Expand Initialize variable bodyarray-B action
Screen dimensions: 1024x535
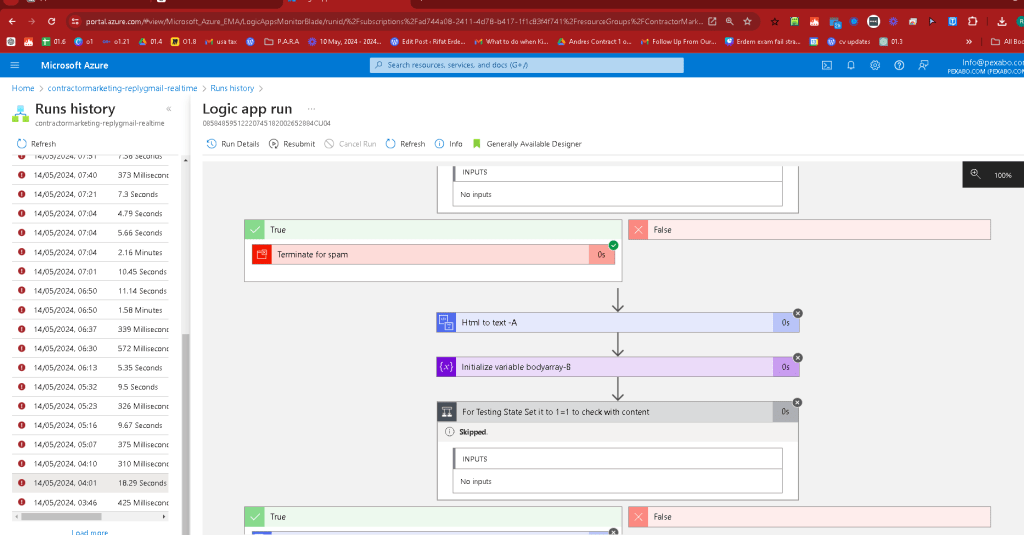coord(618,367)
